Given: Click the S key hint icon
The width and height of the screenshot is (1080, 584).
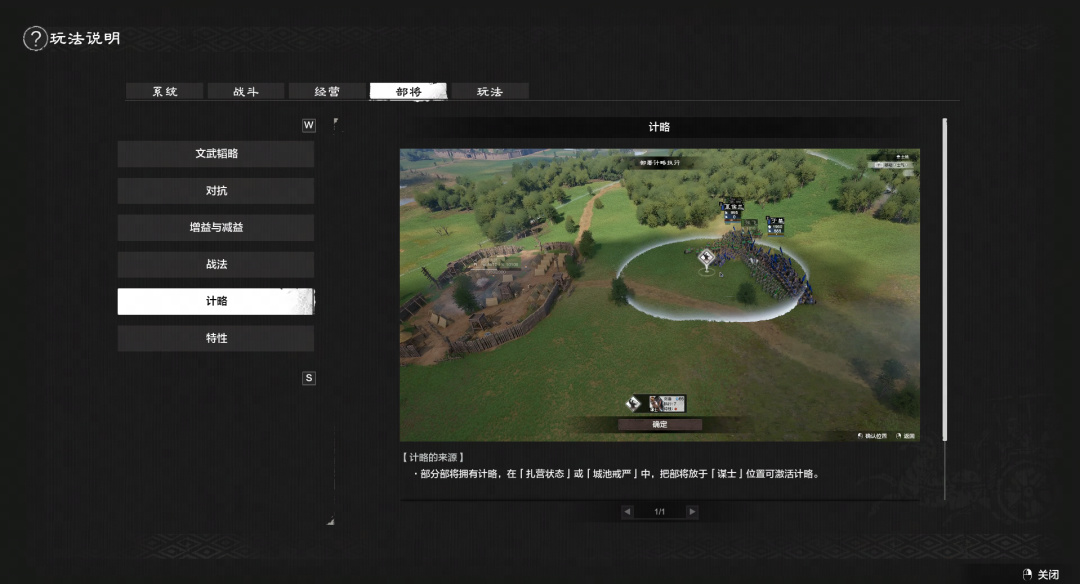Looking at the screenshot, I should [309, 378].
